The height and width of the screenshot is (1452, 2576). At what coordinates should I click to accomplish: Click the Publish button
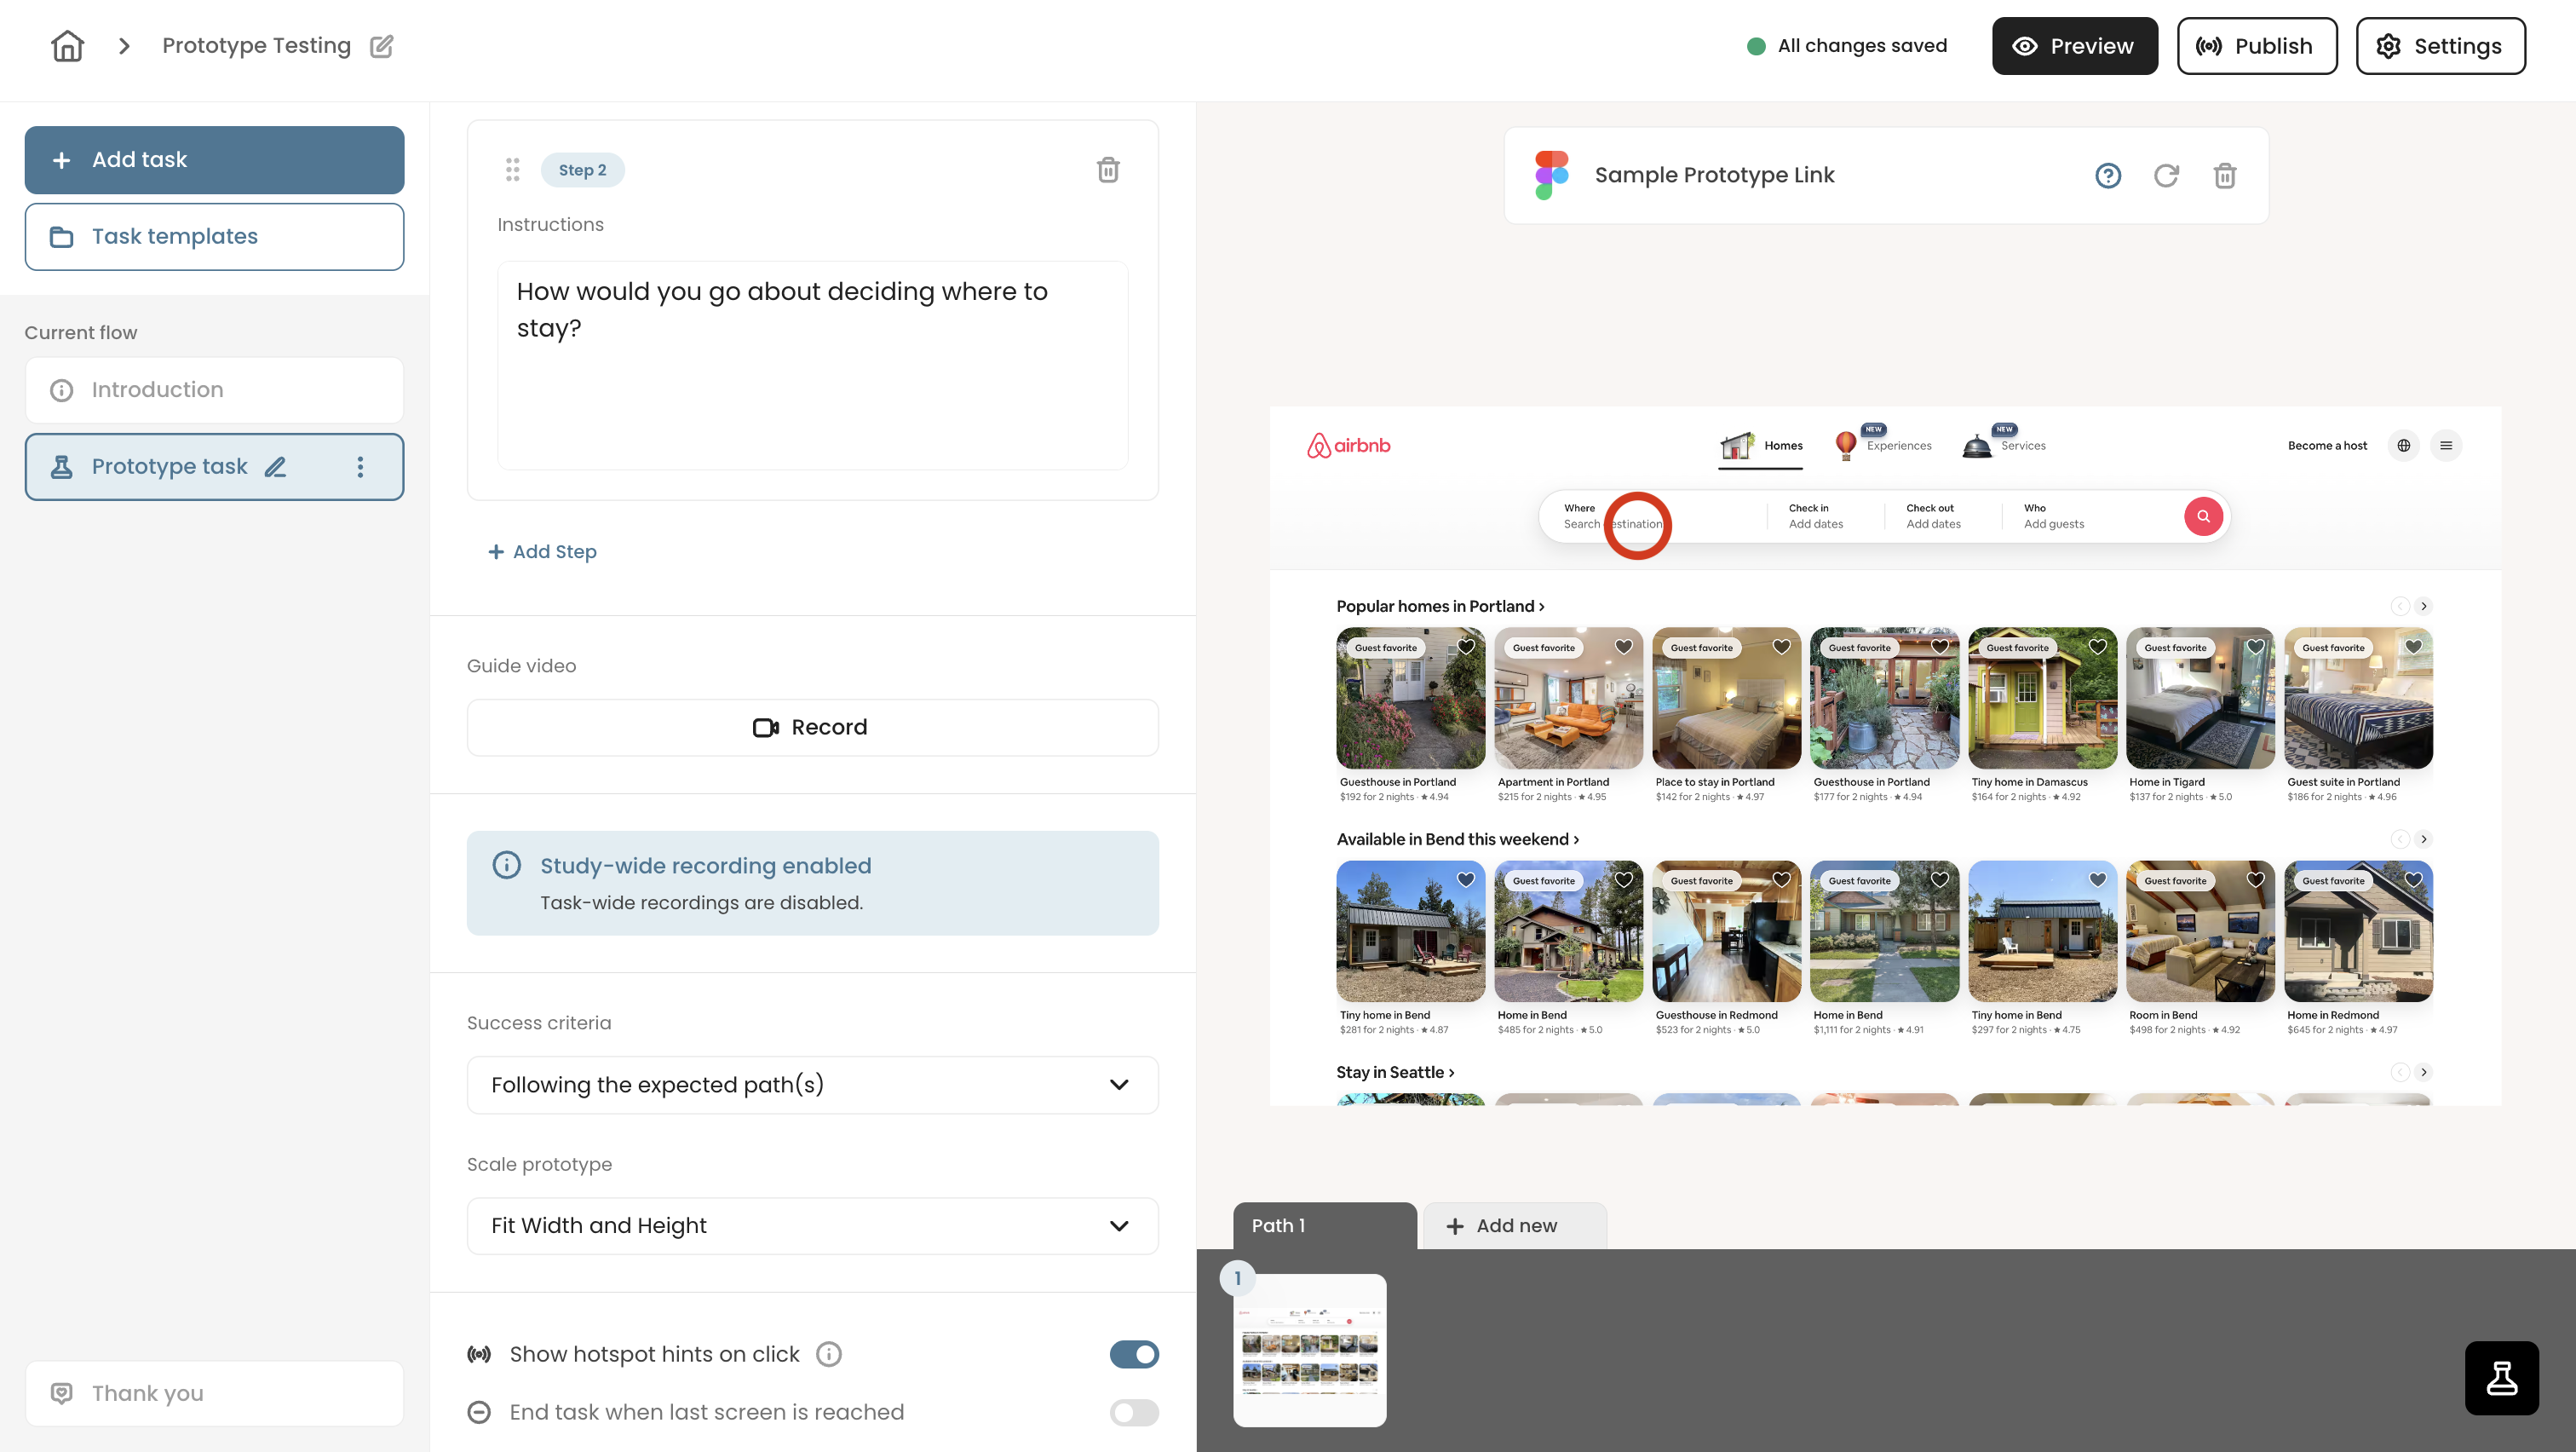2256,46
